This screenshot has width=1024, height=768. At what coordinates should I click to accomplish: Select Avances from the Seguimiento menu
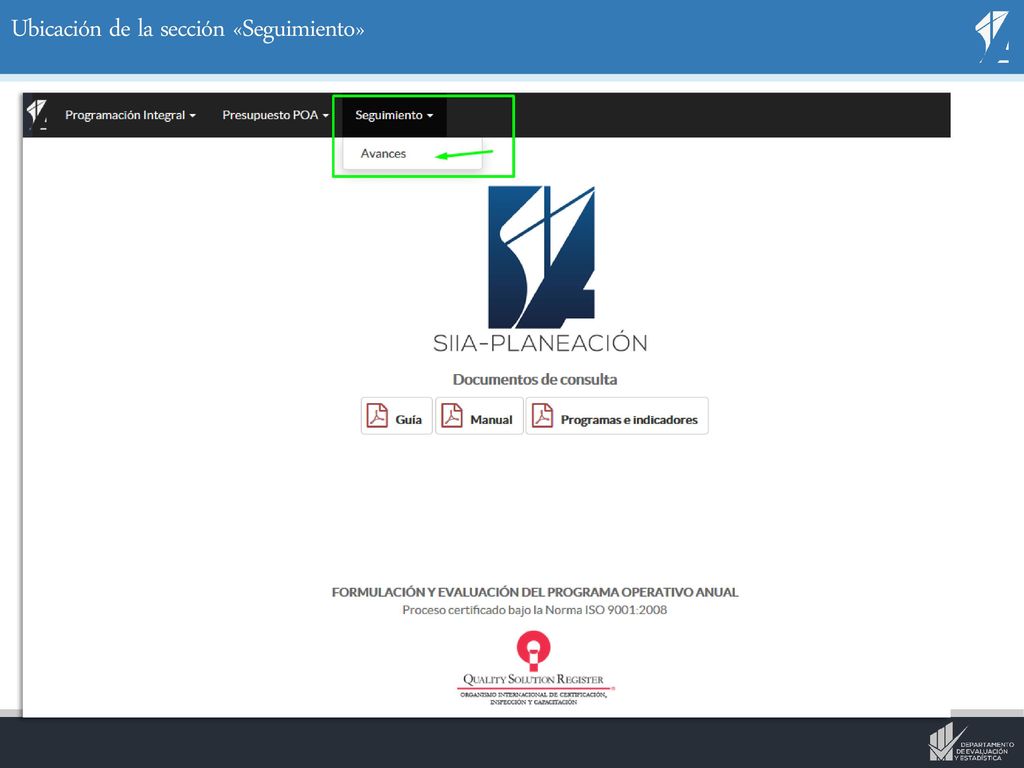pos(383,153)
